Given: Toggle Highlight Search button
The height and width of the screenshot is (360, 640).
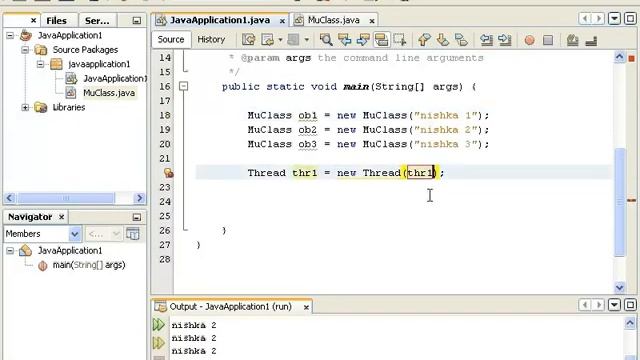Looking at the screenshot, I should tap(381, 40).
